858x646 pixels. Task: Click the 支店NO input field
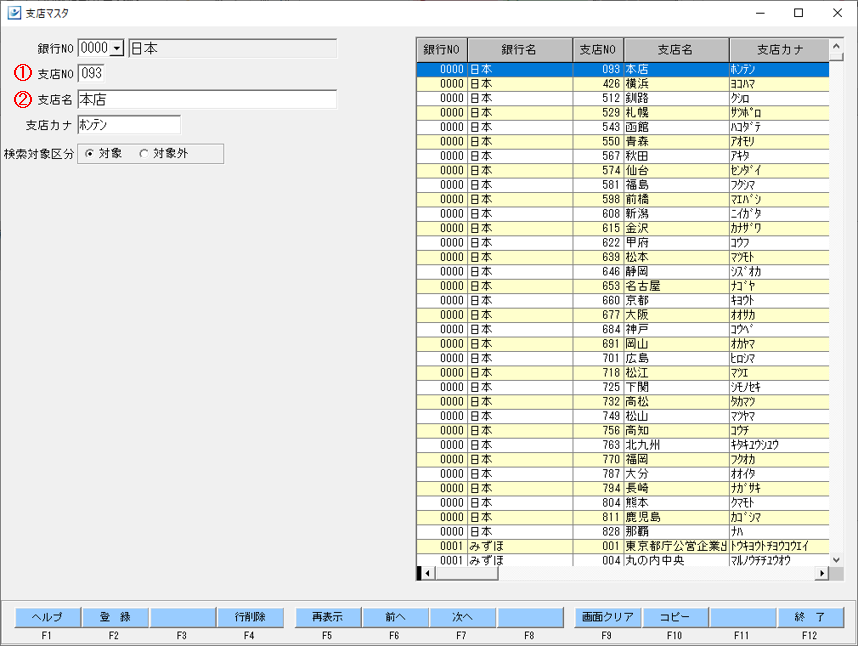pos(91,73)
